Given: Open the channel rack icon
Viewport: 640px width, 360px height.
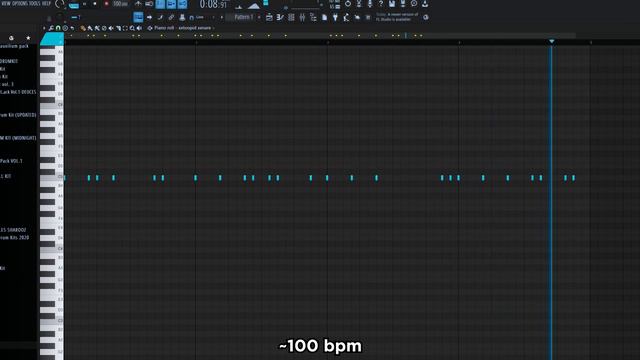Looking at the screenshot, I should [x=291, y=17].
